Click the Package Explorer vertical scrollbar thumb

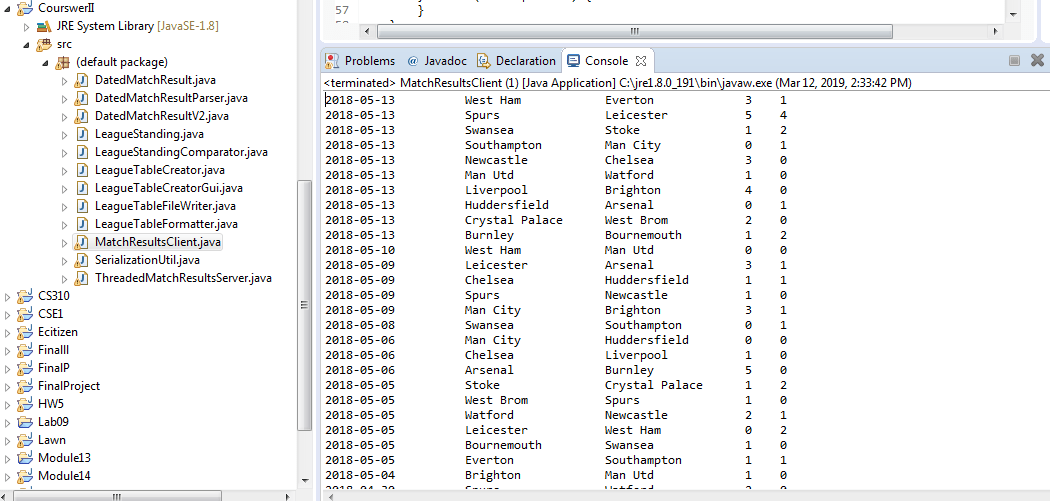pos(305,305)
